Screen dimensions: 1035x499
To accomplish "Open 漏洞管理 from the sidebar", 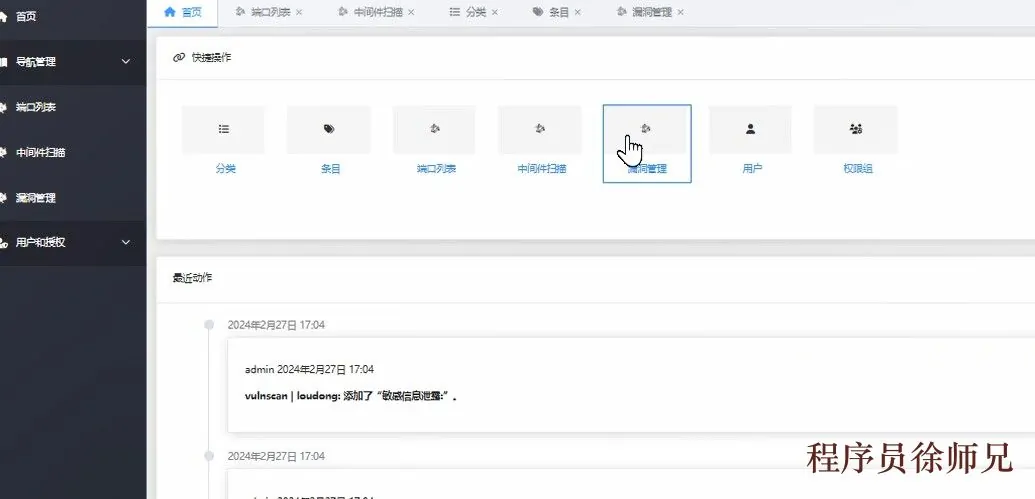I will click(73, 197).
